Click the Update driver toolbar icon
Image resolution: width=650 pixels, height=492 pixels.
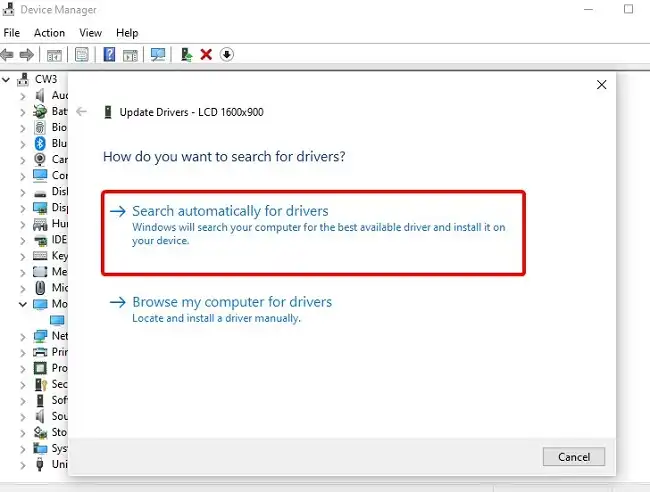click(187, 54)
